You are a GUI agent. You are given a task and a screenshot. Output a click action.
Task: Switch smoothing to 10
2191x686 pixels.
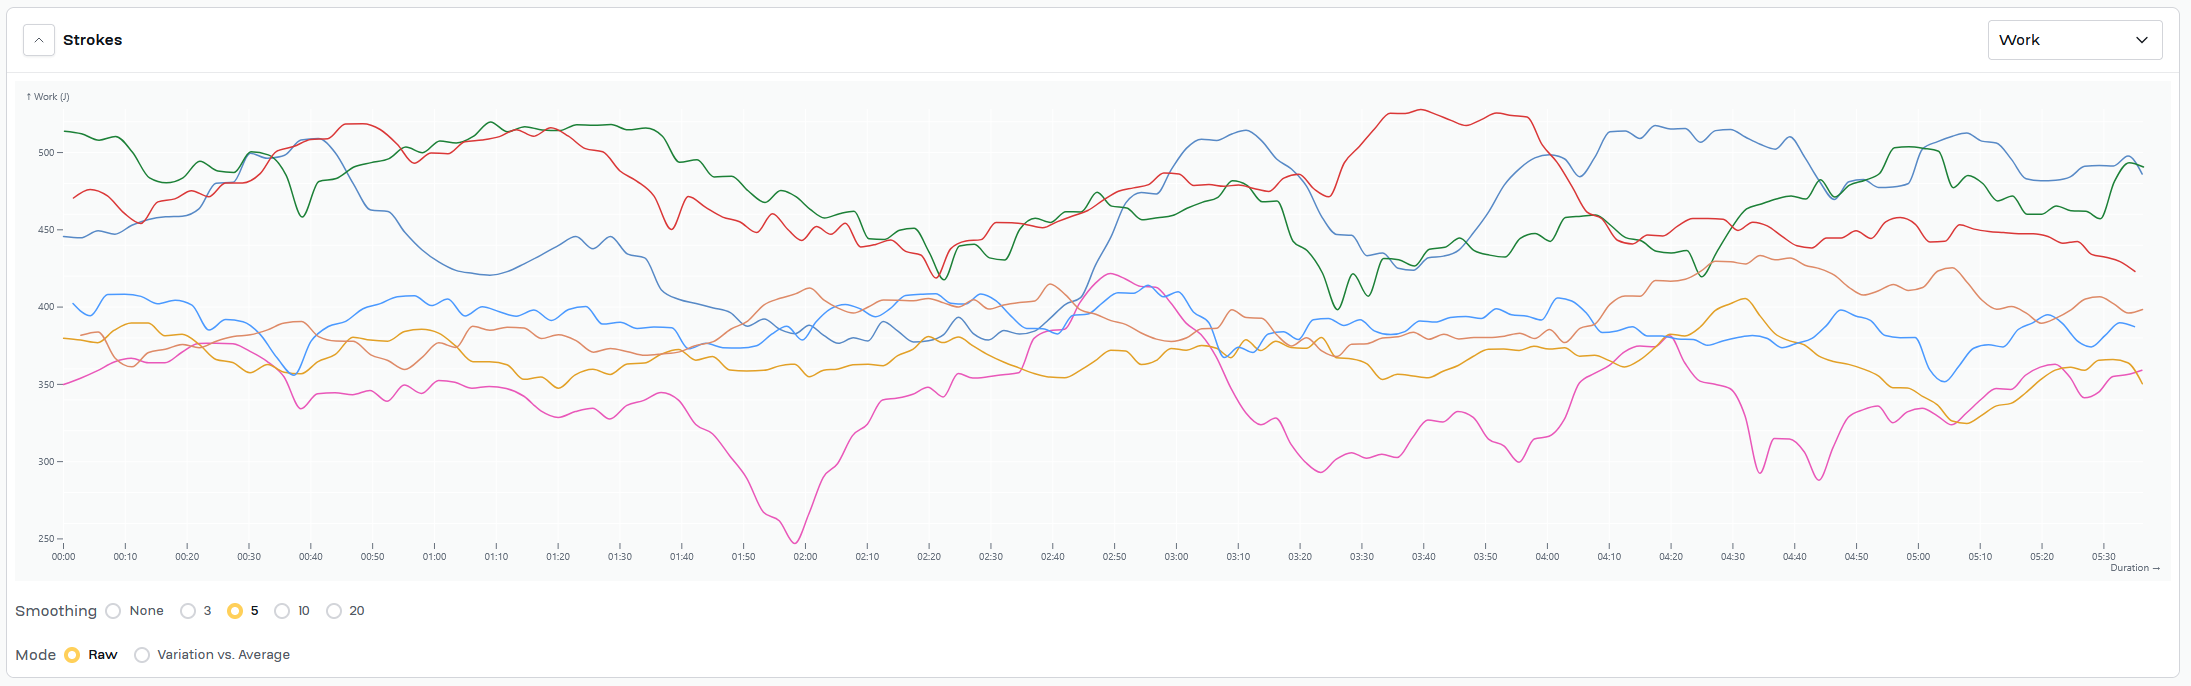(282, 611)
